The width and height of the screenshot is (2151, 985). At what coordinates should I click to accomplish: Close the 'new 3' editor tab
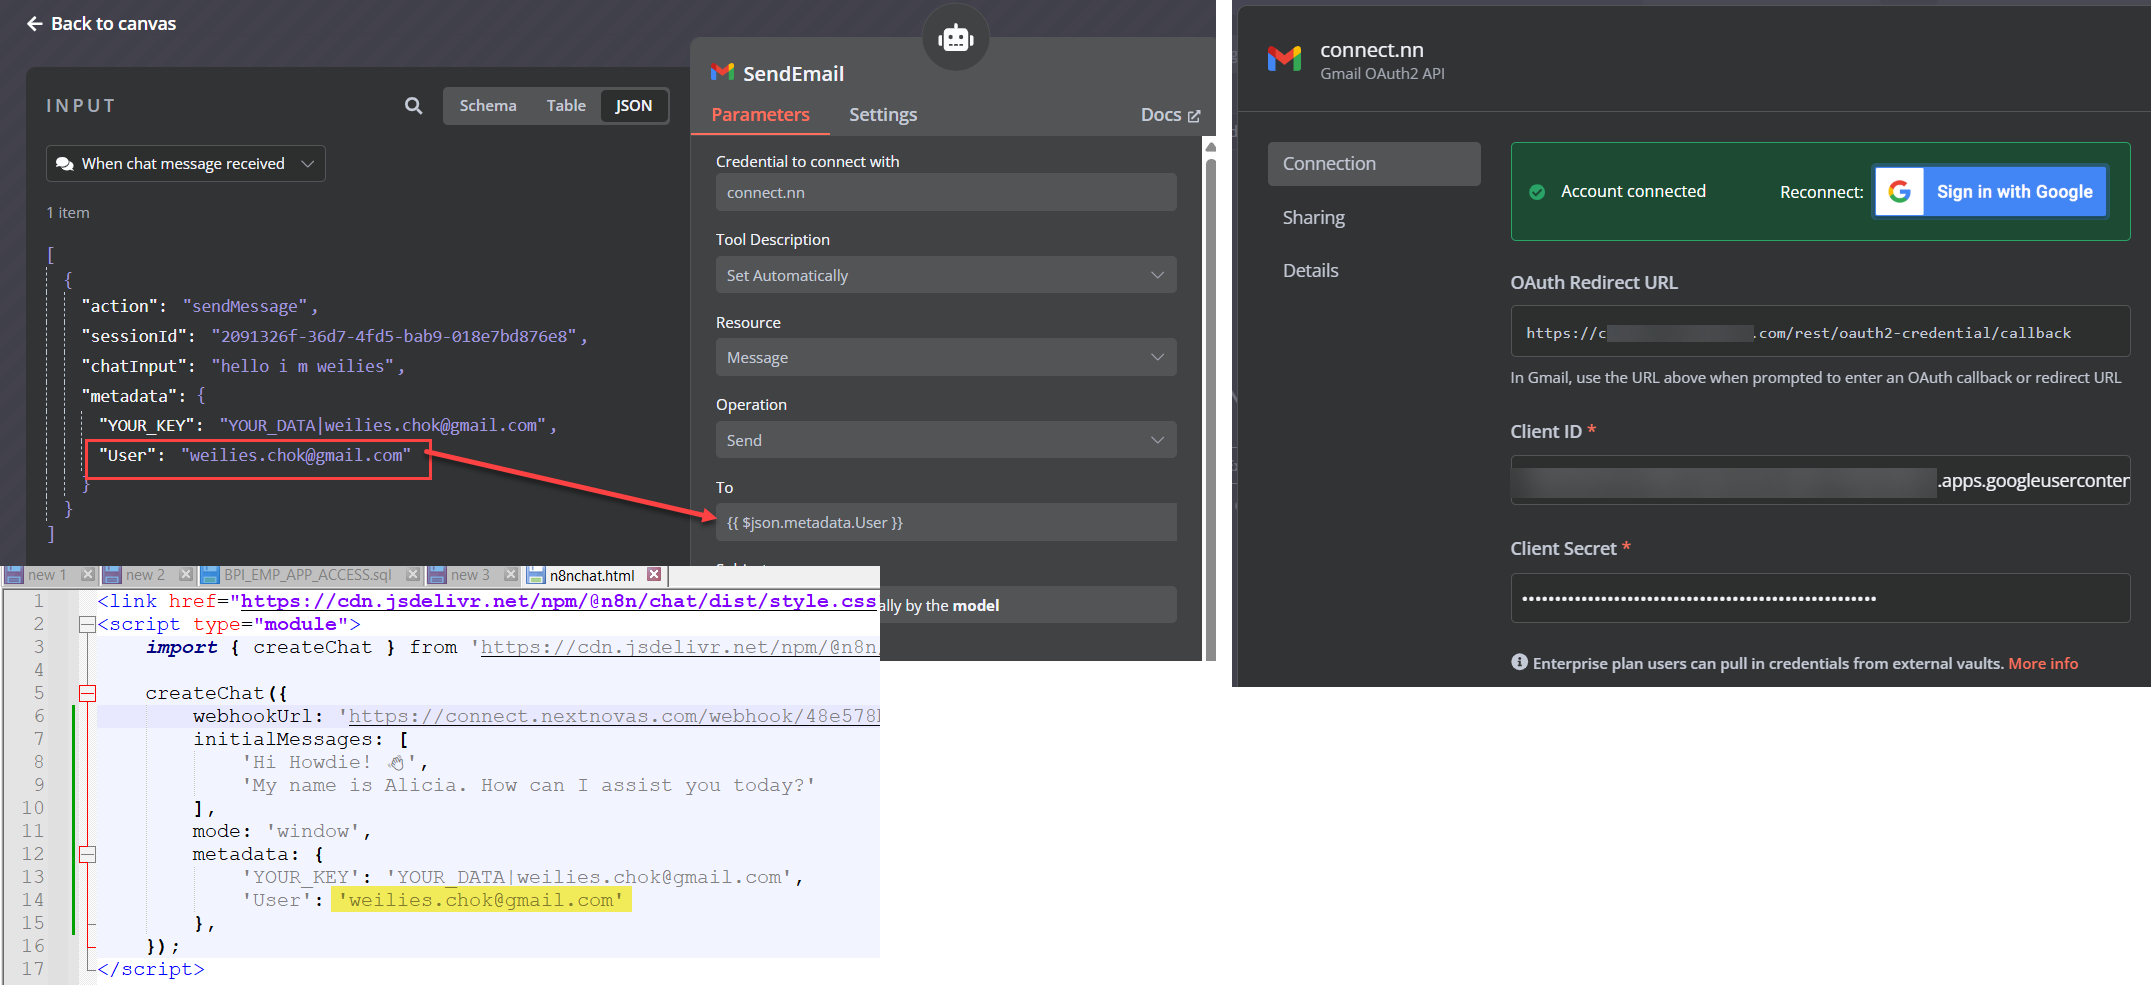pyautogui.click(x=511, y=575)
